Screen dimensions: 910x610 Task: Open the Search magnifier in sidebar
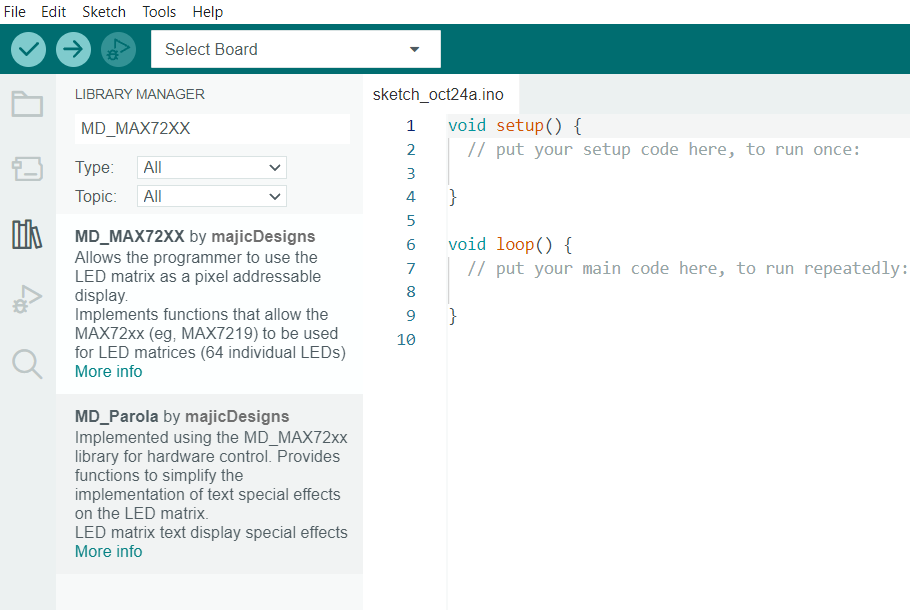click(27, 364)
